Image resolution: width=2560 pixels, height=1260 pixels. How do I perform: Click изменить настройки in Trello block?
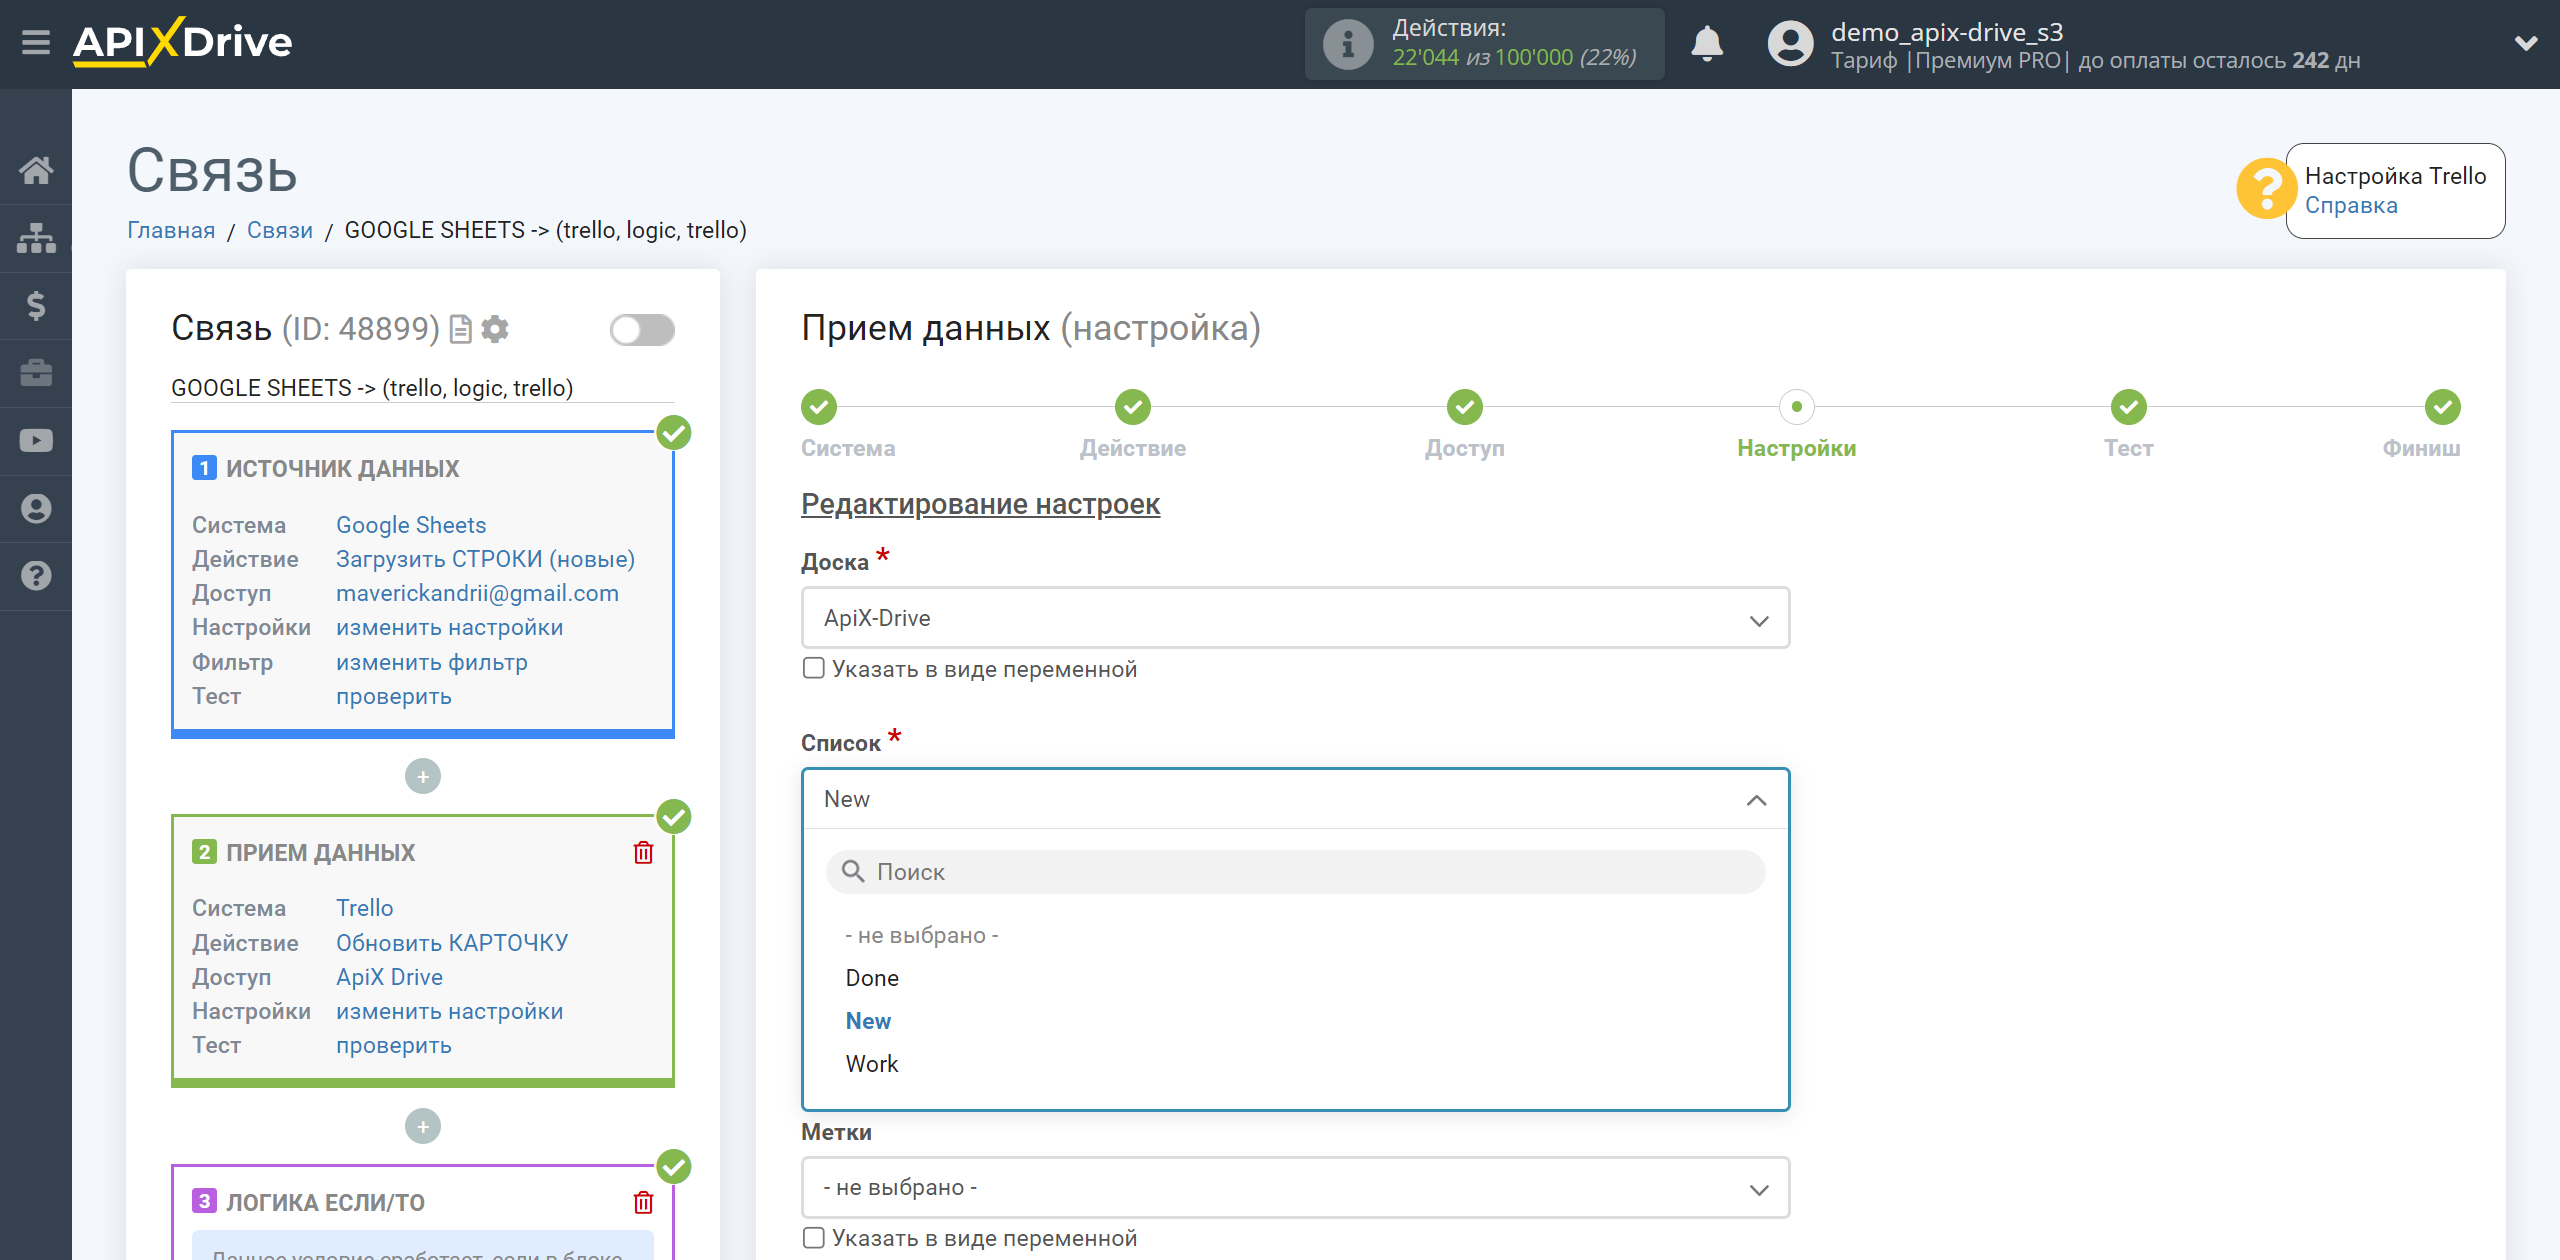[x=449, y=1011]
